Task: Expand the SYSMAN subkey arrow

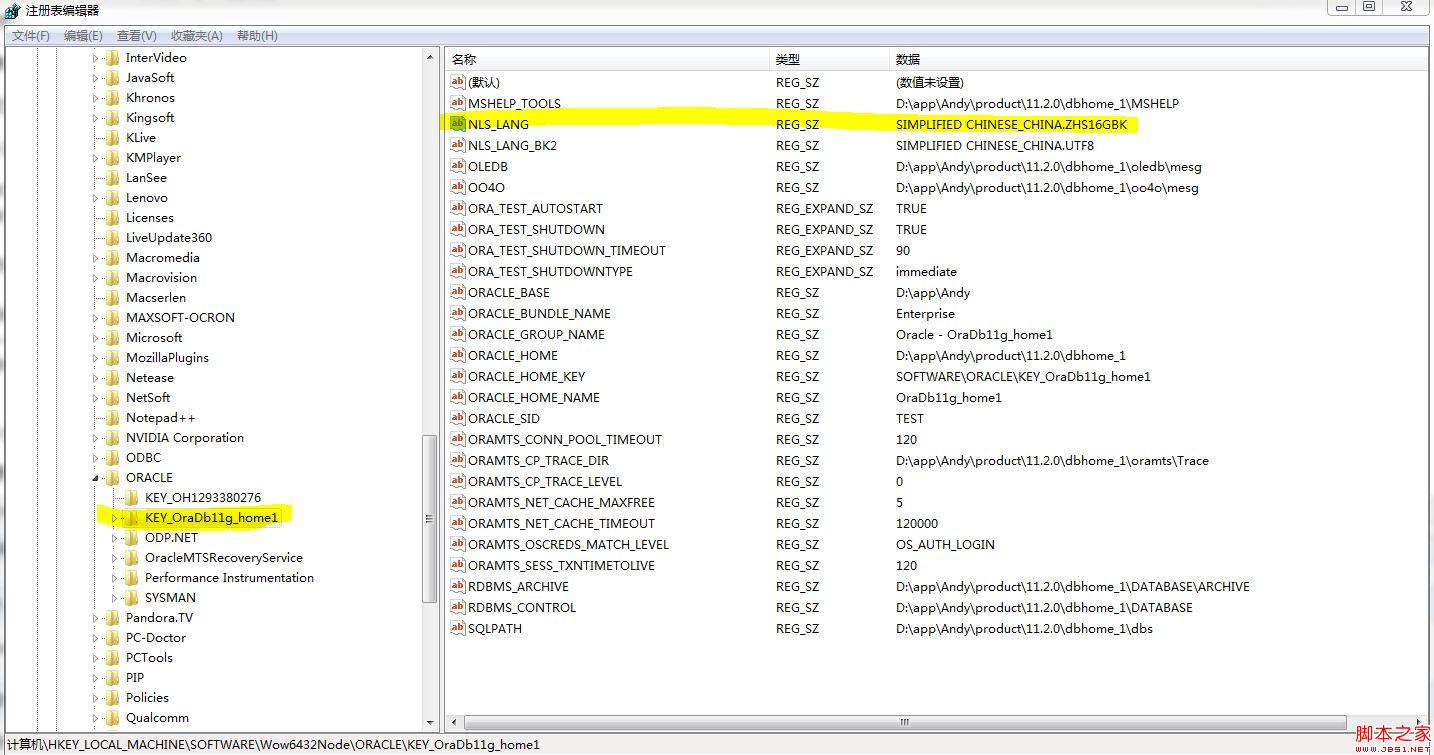Action: tap(115, 598)
